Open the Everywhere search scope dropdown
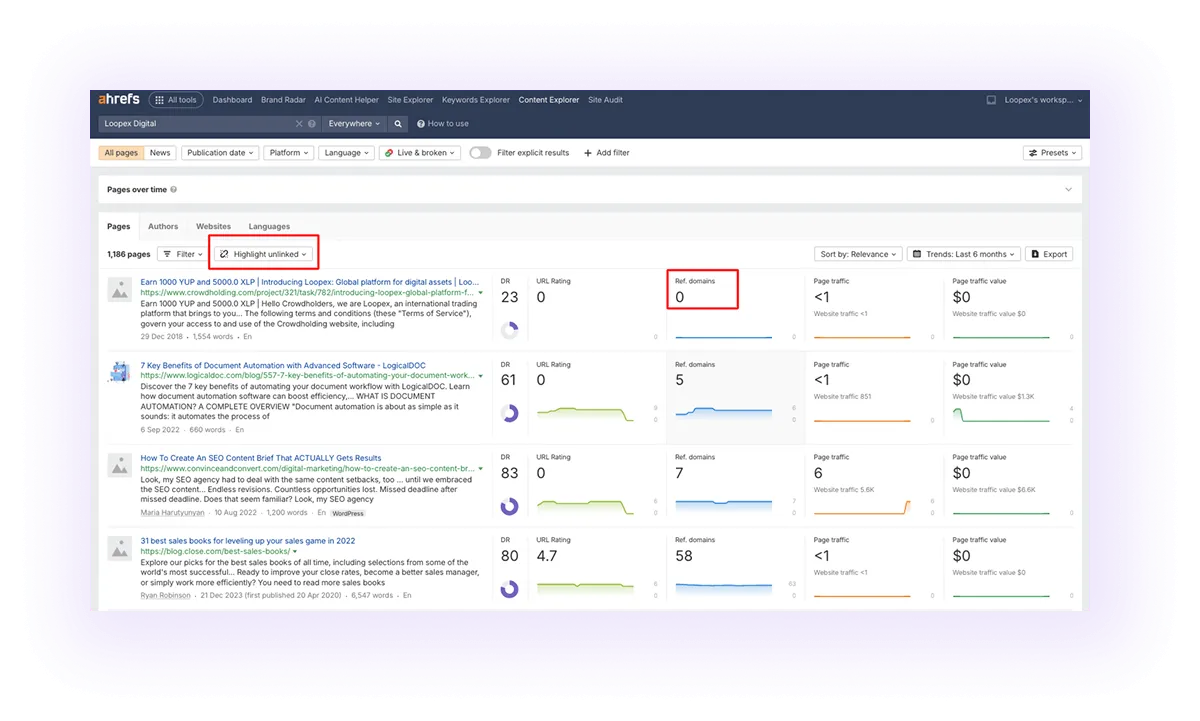 click(x=355, y=124)
